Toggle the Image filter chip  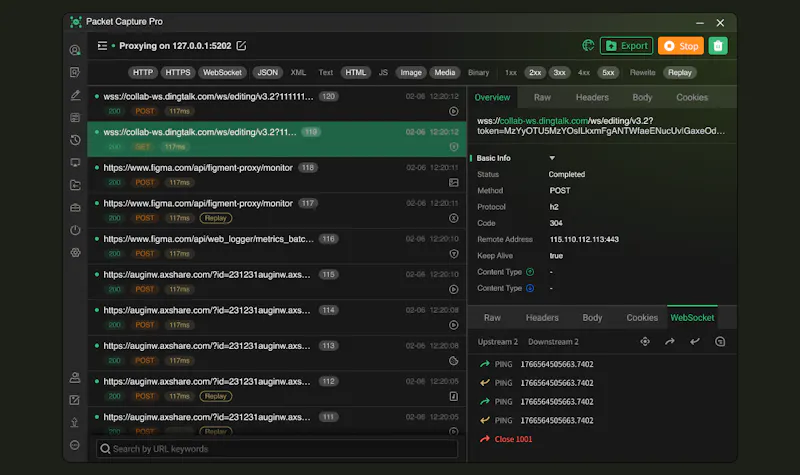click(411, 72)
